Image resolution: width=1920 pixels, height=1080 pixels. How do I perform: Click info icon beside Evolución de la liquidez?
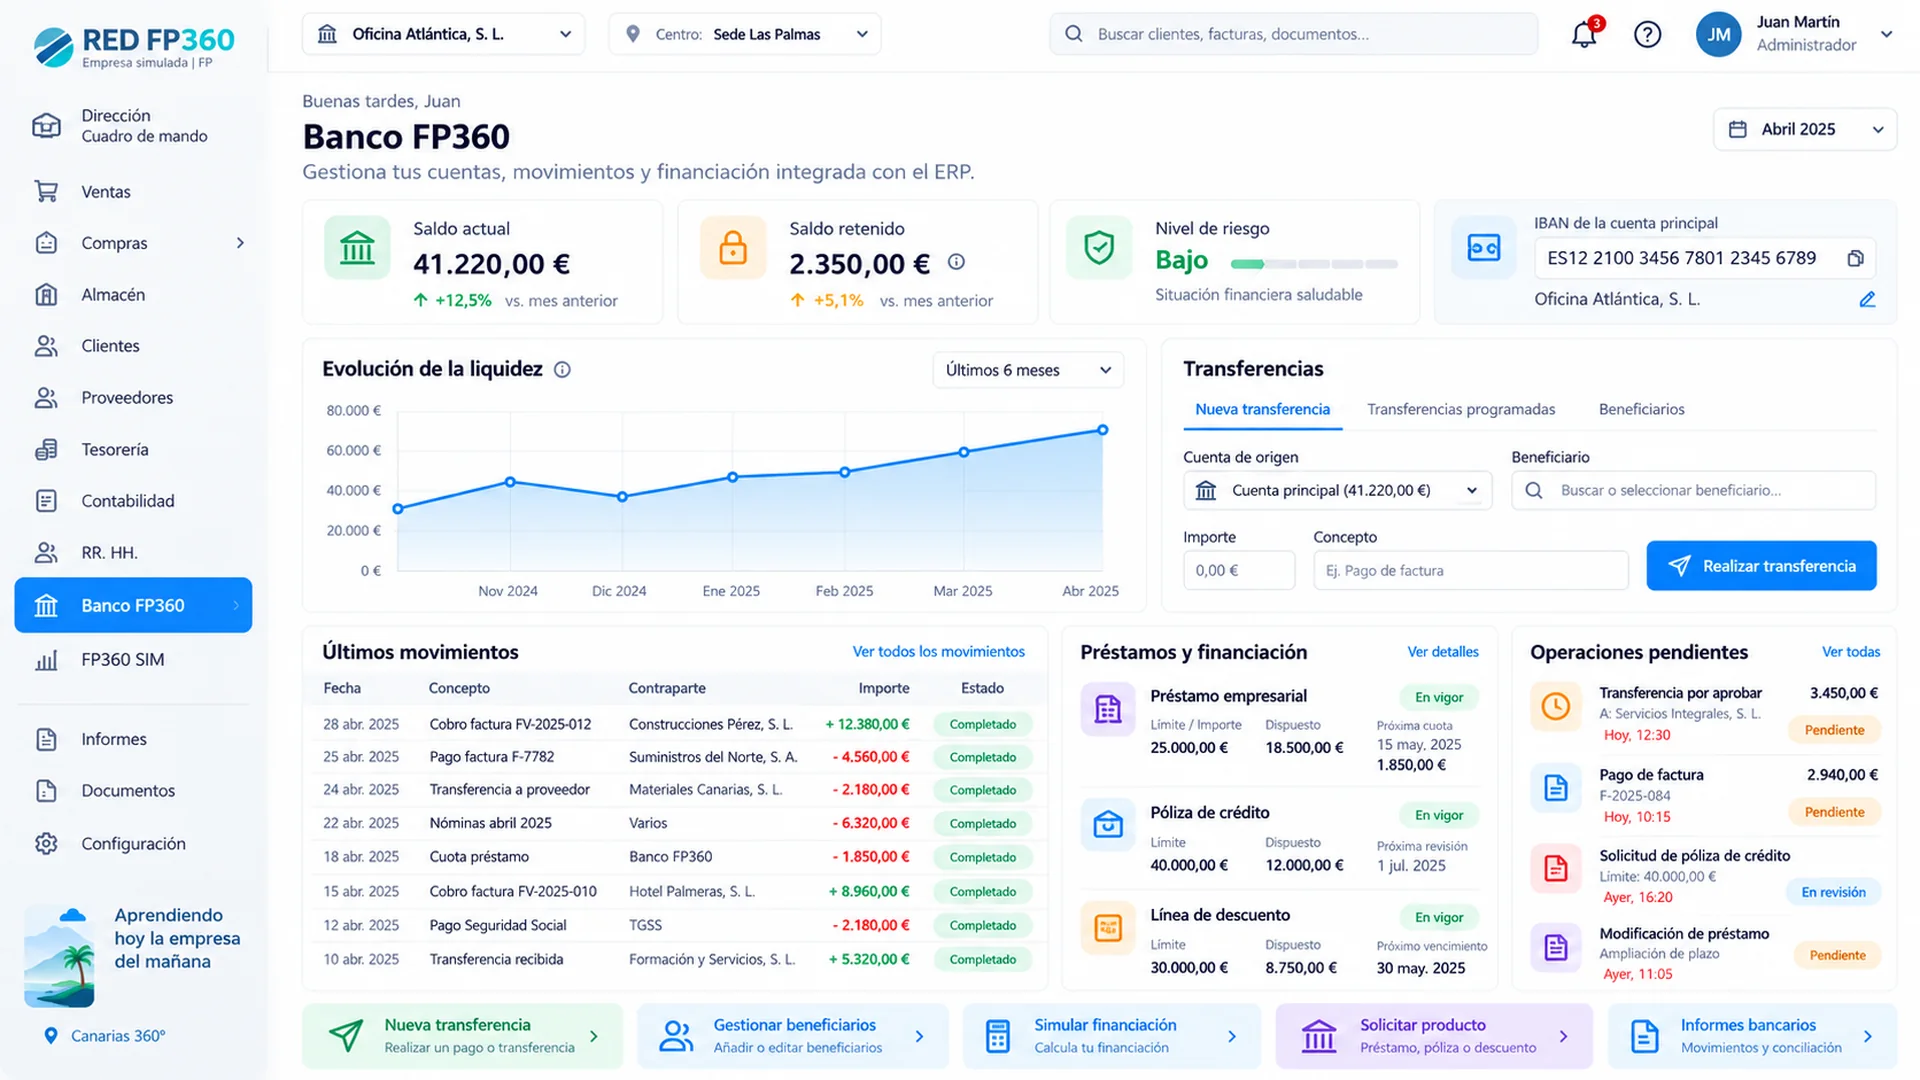click(562, 370)
